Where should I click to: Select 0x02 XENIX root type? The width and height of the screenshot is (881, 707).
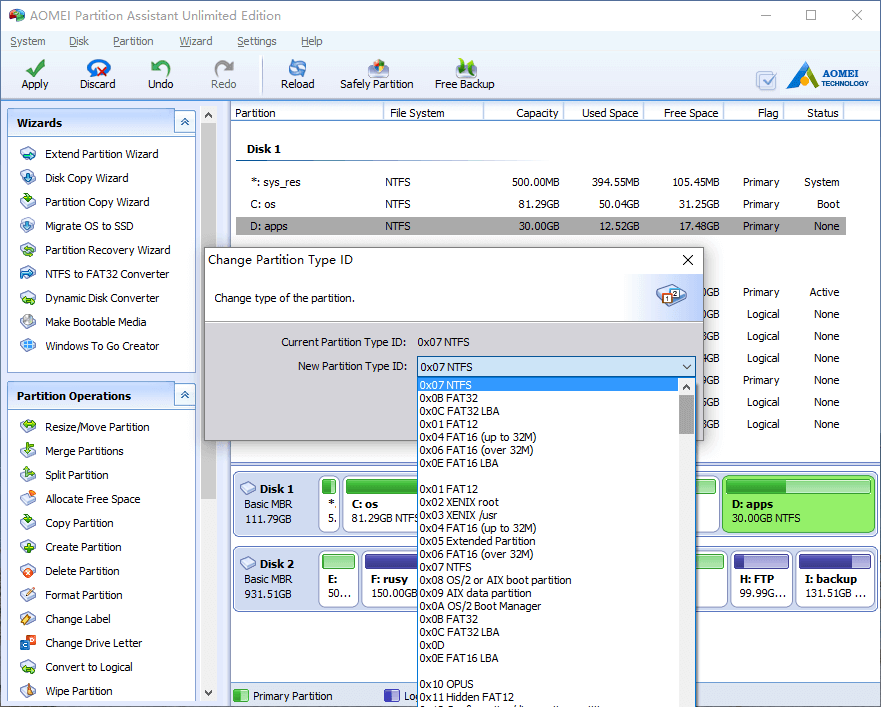click(x=548, y=502)
